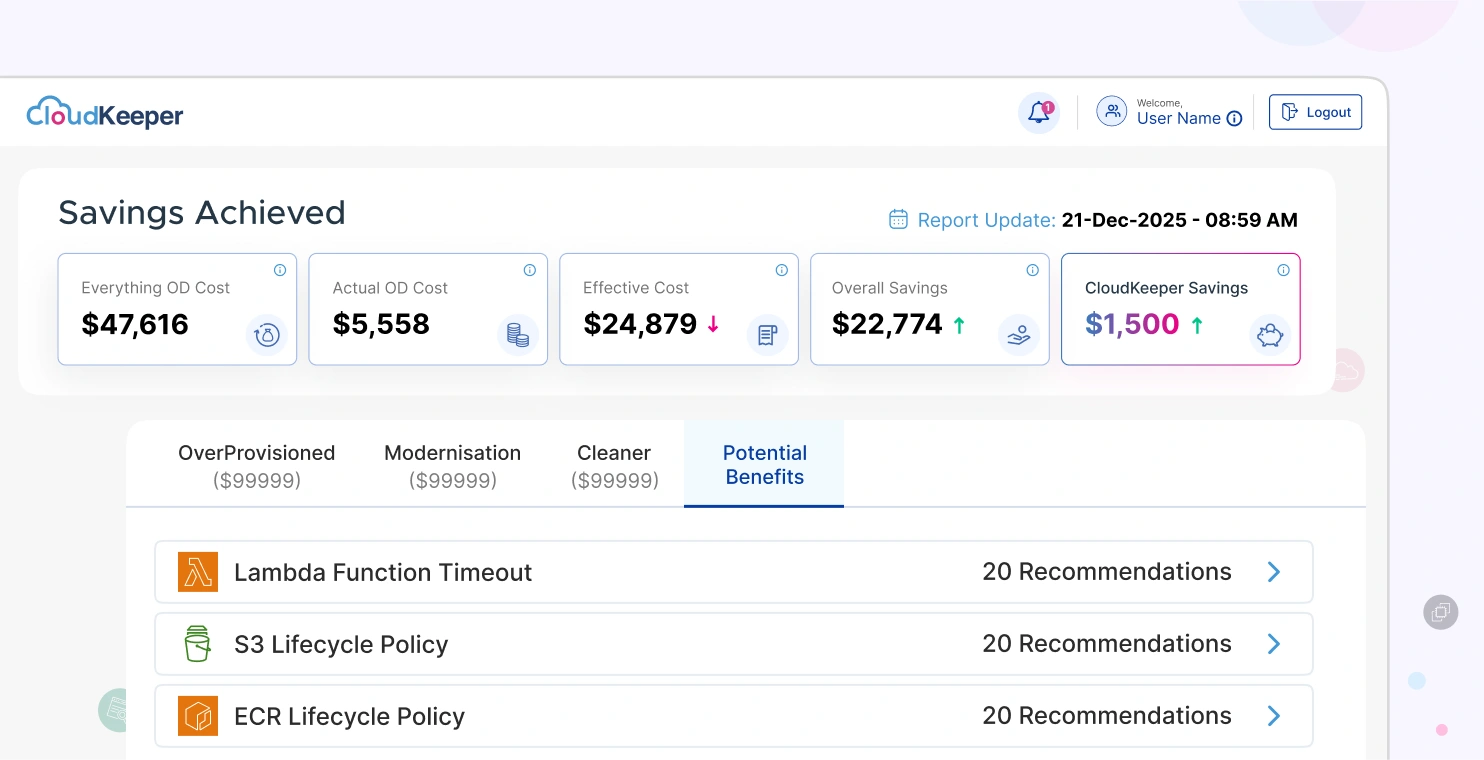Click info icon on Actual OD Cost card
Screen dimensions: 1484x760
pos(530,270)
